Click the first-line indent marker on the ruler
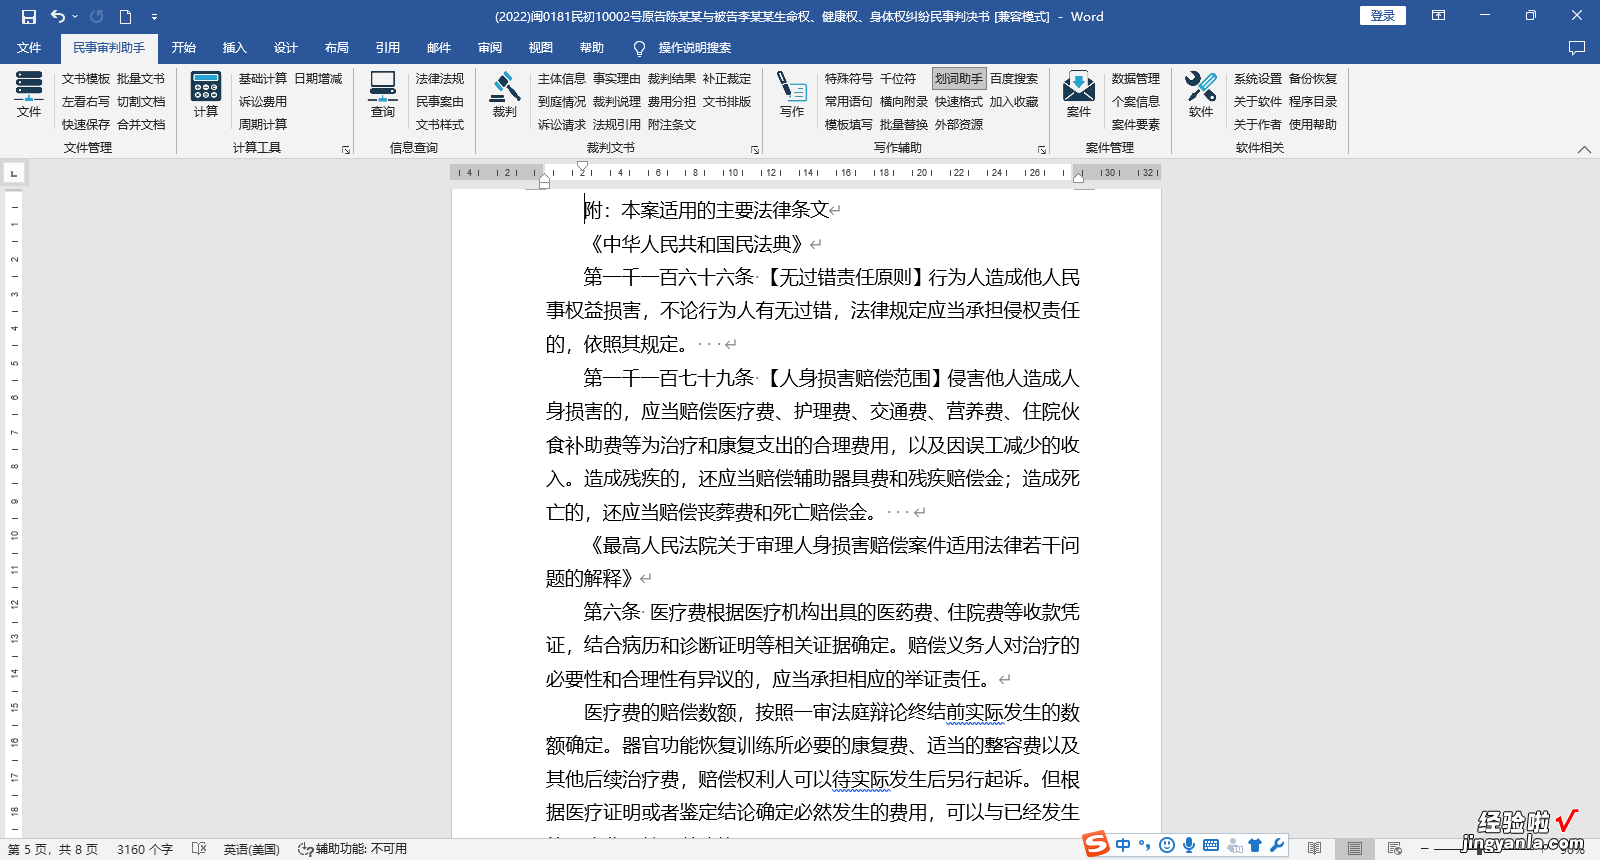 pos(582,167)
